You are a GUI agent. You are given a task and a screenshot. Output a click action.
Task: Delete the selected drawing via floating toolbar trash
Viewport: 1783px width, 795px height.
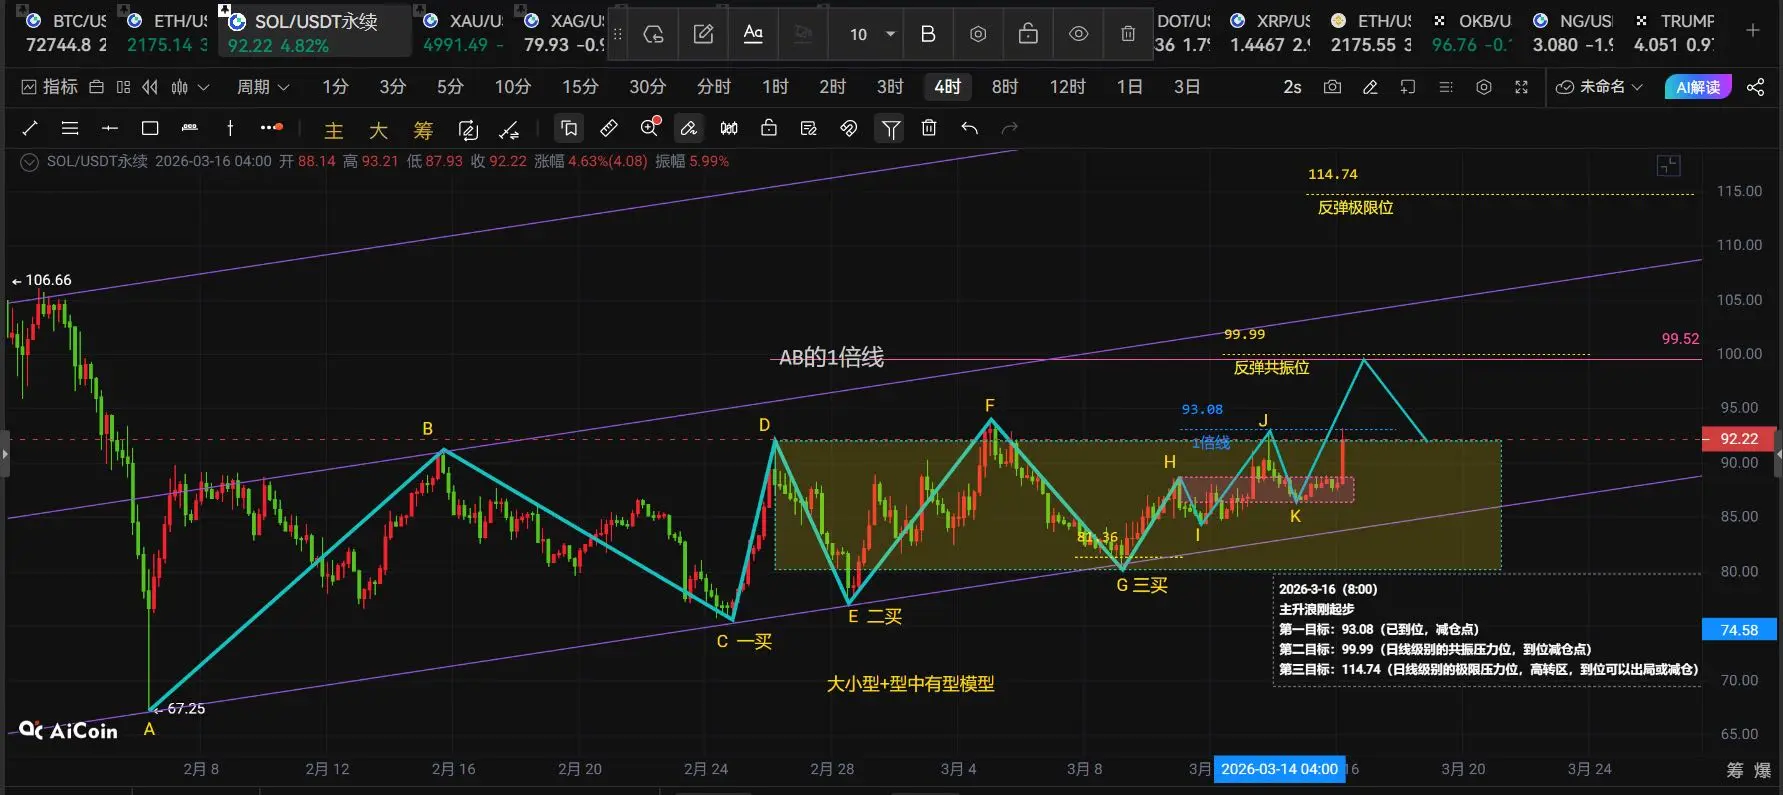(1128, 34)
